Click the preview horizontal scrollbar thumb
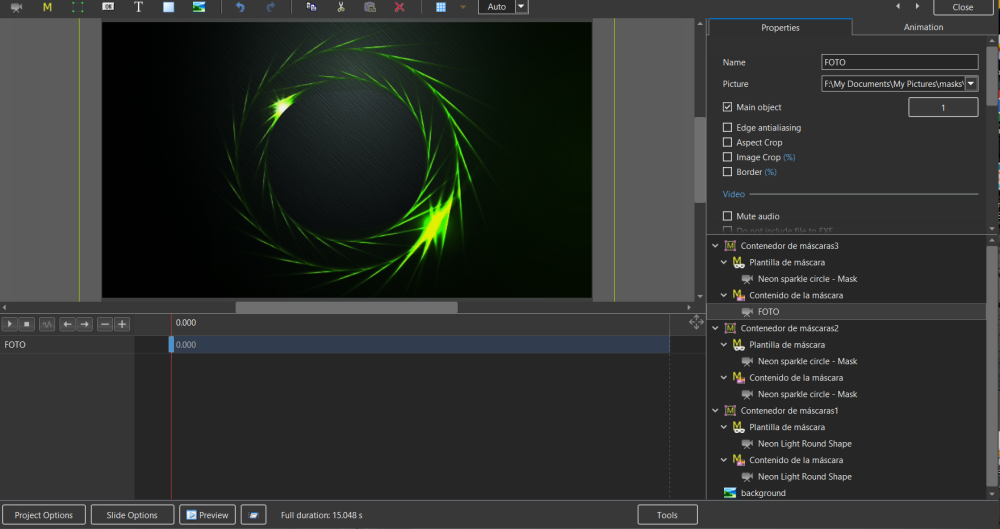The image size is (1000, 529). click(346, 307)
